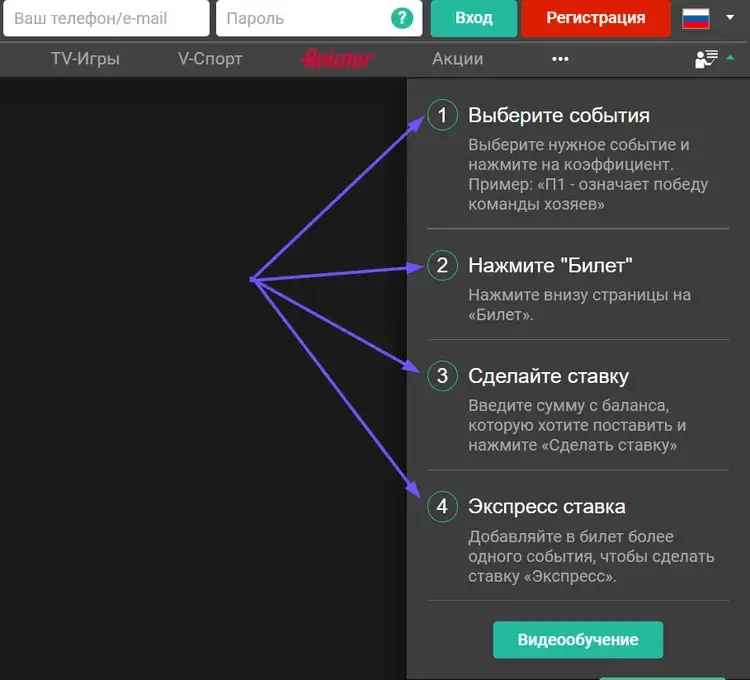Screen dimensions: 750x680
Task: Click the password help question mark icon
Action: [x=402, y=18]
